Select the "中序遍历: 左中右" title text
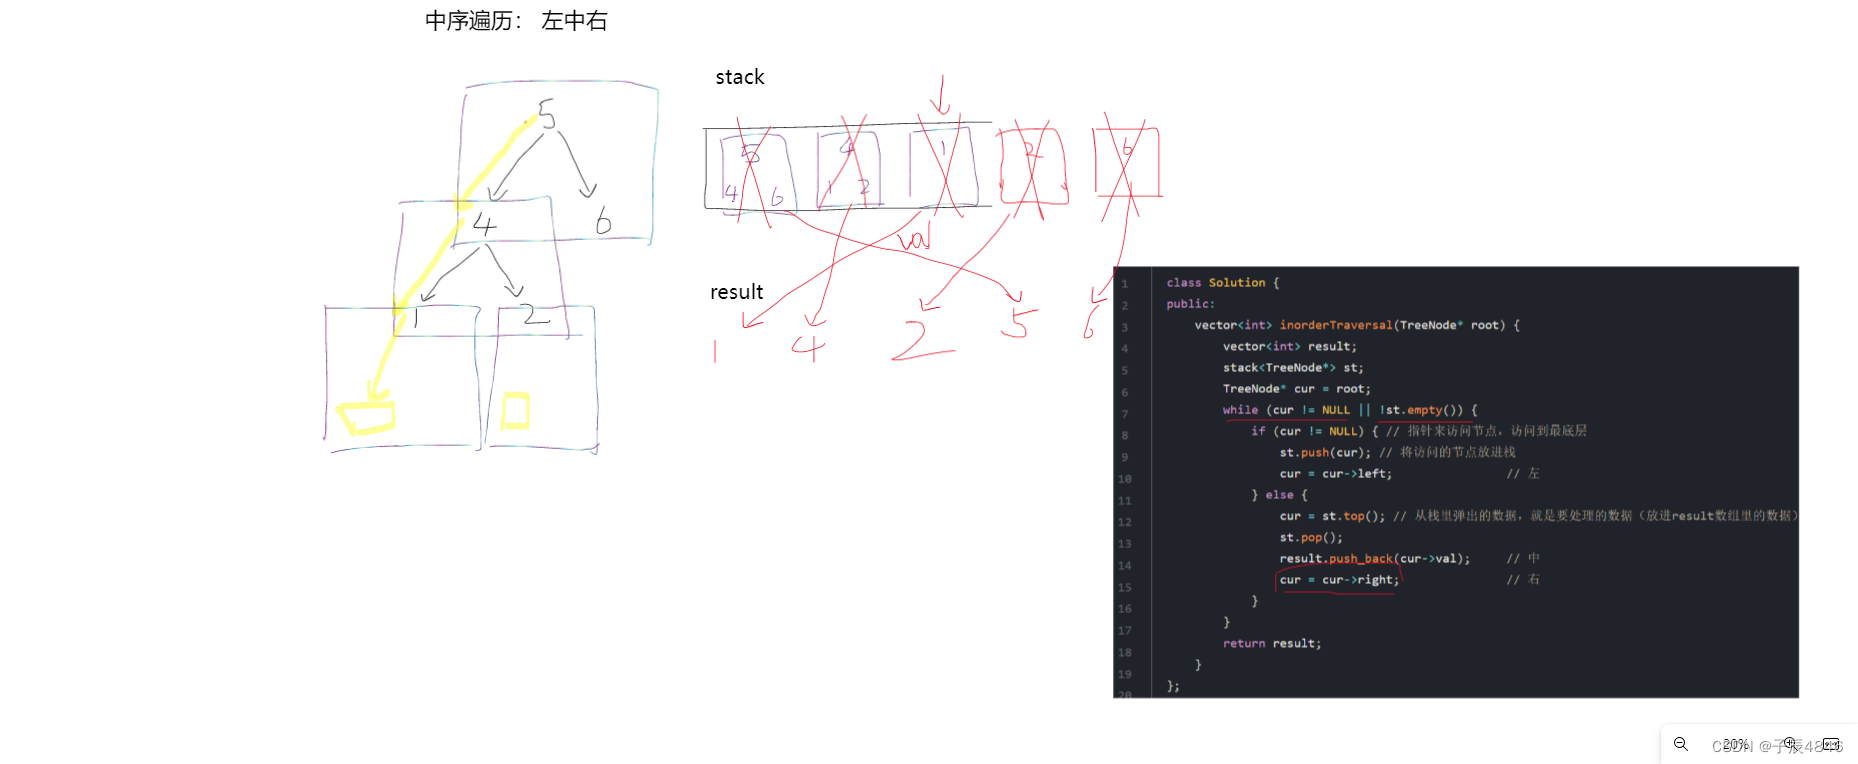 (516, 21)
